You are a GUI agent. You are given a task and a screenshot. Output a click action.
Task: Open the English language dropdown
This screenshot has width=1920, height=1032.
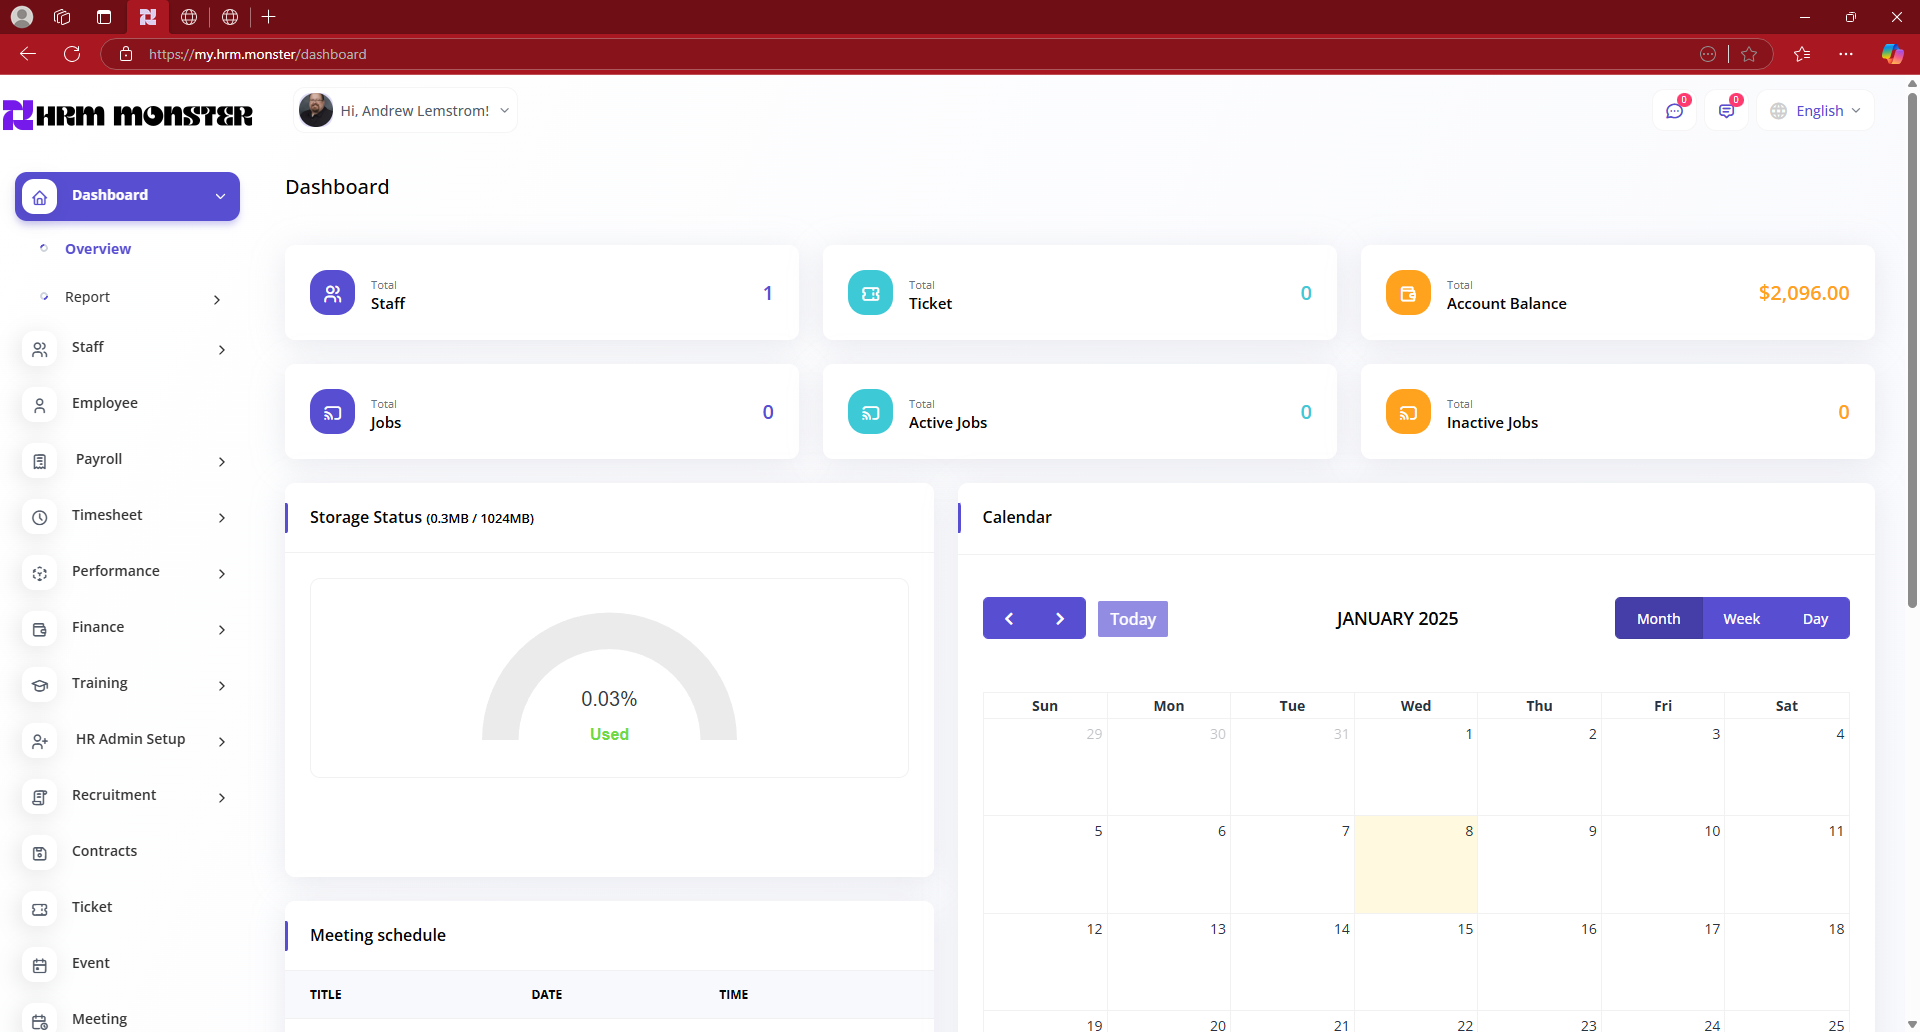[1815, 111]
